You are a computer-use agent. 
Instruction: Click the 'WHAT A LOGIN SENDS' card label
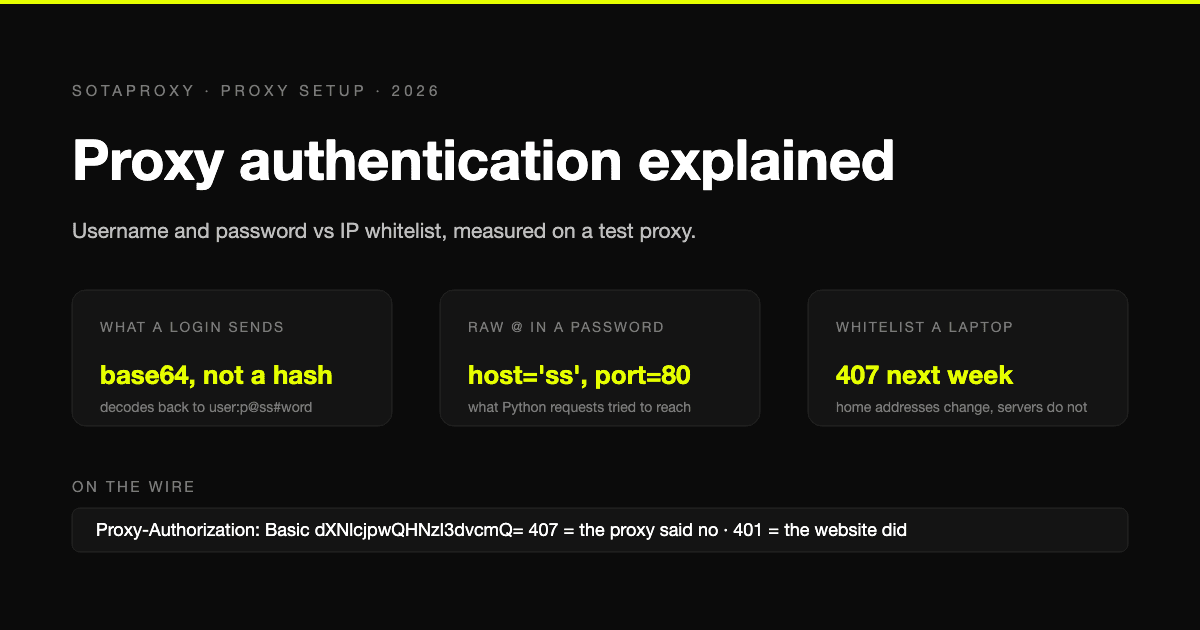(x=192, y=327)
